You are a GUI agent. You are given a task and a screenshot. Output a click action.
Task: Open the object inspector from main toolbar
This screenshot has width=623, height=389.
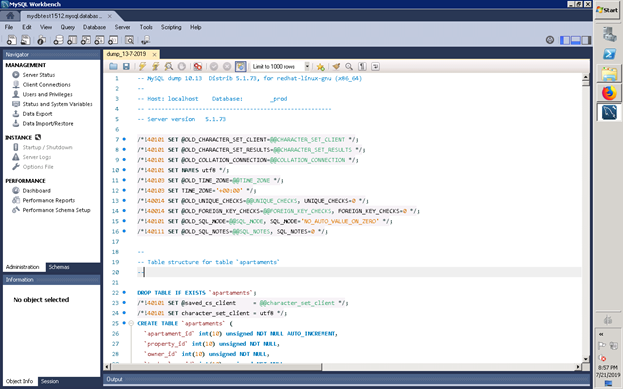[x=41, y=40]
